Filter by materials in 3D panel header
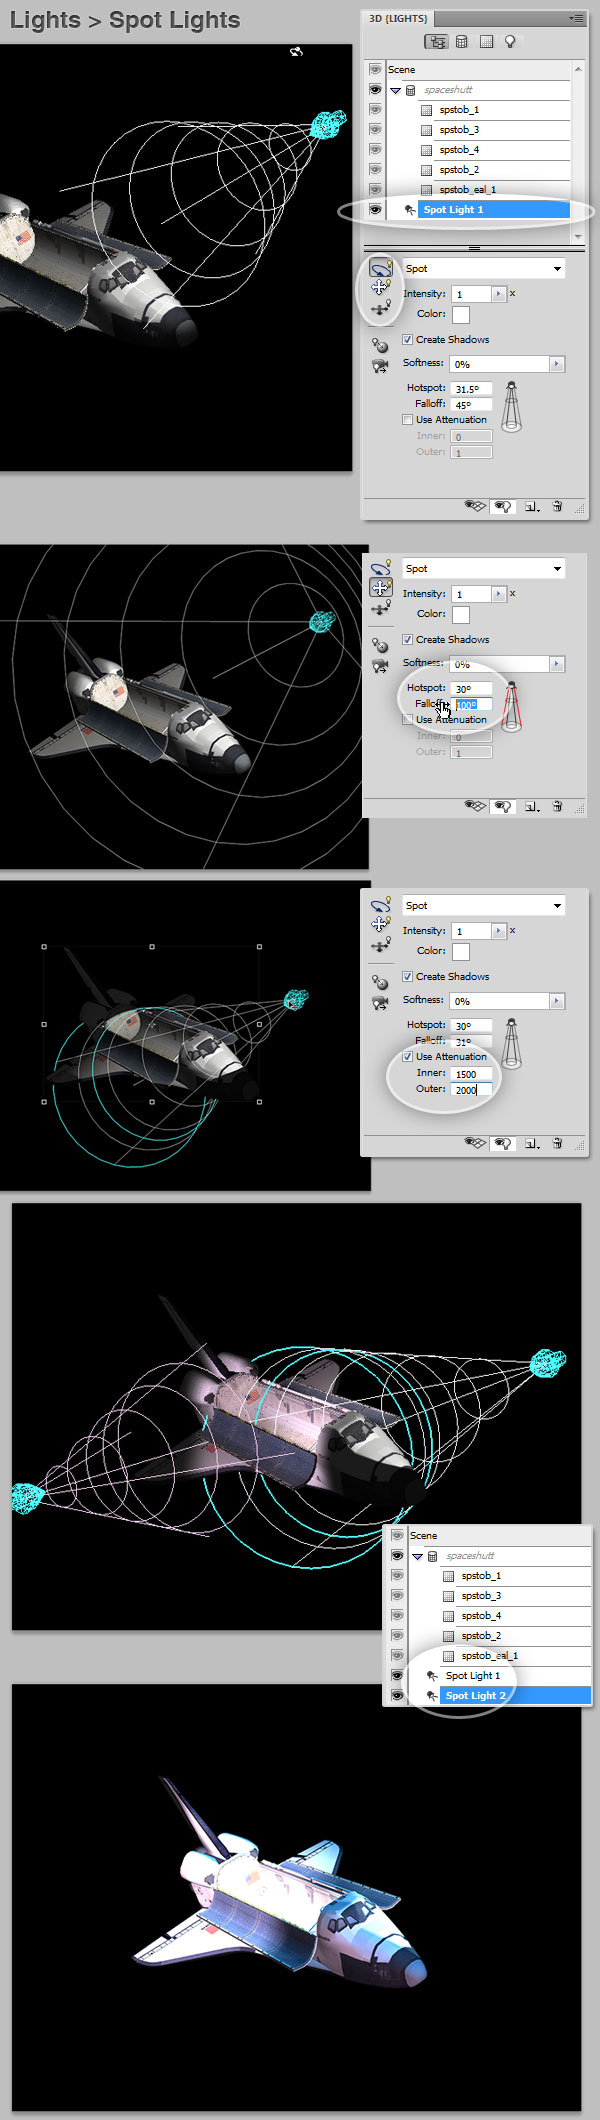Screen dimensions: 600x2120 (x=486, y=42)
